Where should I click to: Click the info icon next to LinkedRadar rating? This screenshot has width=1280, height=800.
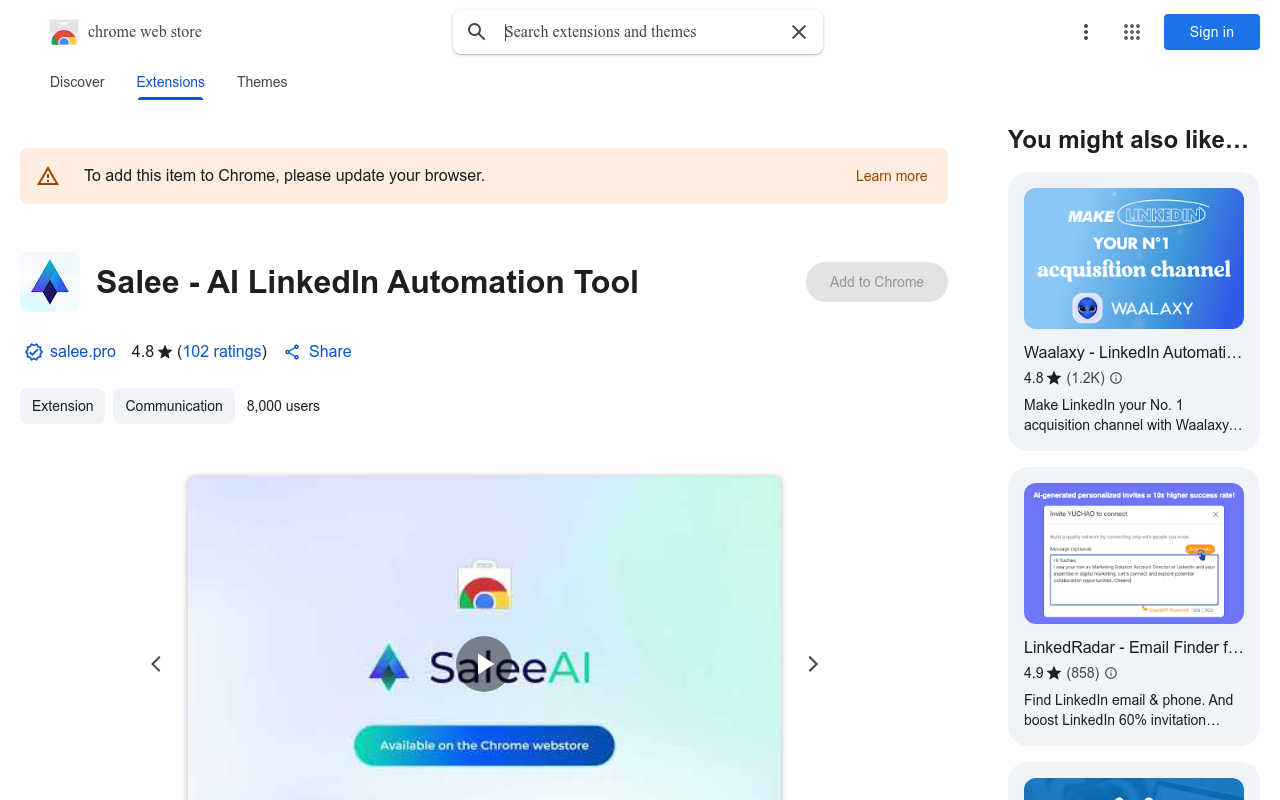(1111, 673)
